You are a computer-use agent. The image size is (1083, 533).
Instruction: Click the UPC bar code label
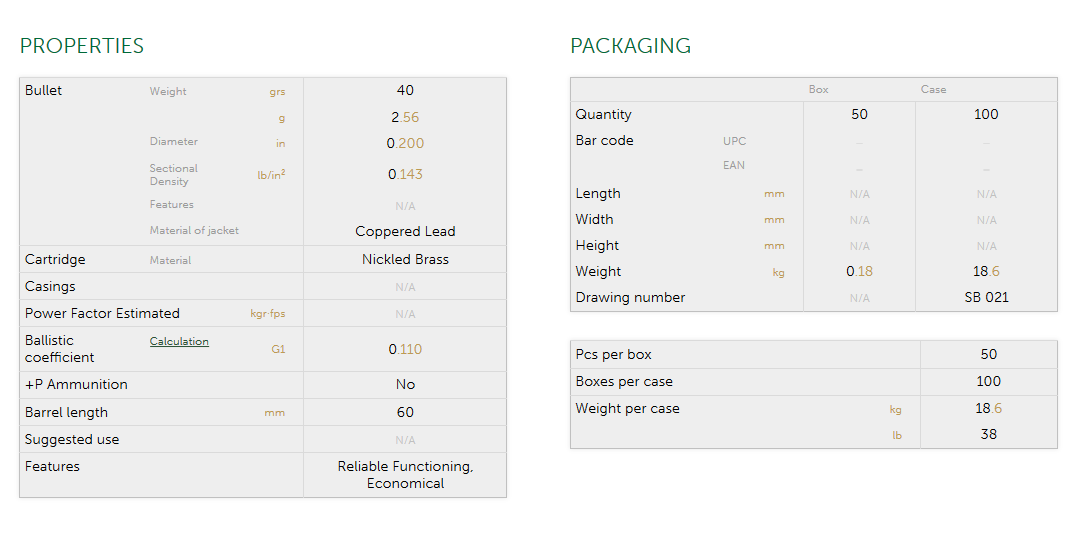click(x=734, y=141)
